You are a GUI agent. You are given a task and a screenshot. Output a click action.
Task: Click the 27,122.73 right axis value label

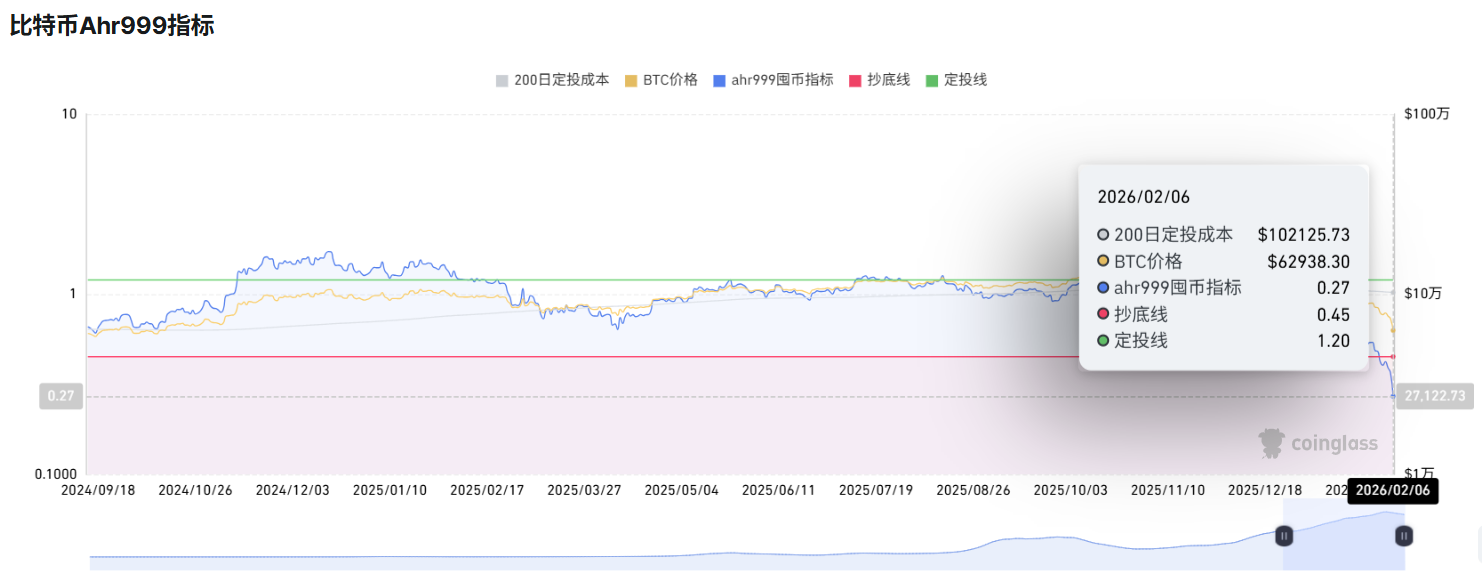[x=1434, y=396]
